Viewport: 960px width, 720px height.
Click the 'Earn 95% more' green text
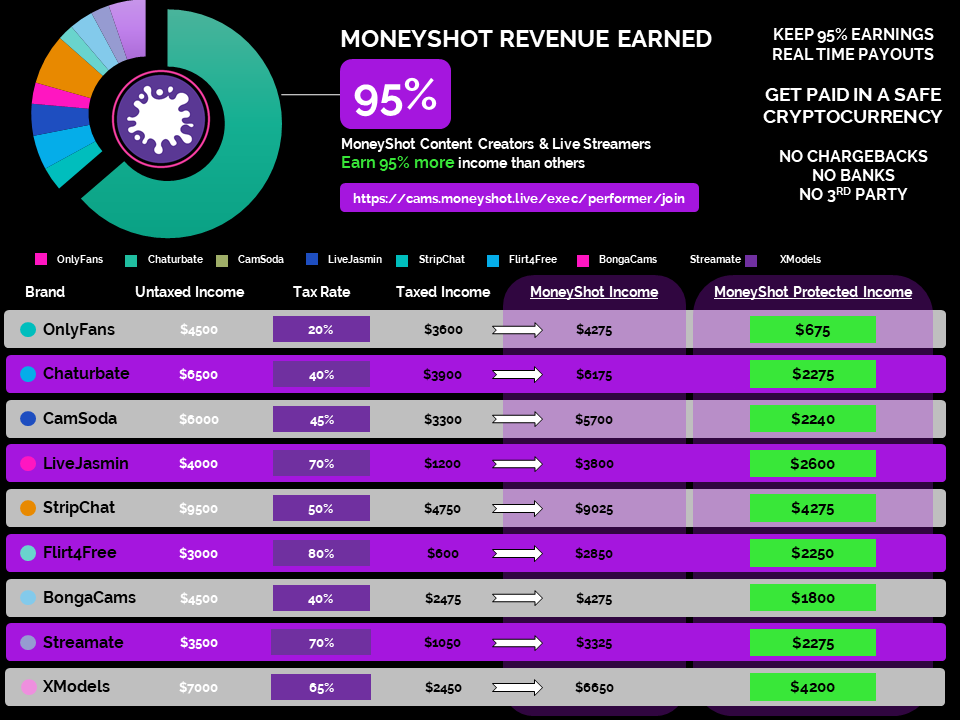coord(397,163)
